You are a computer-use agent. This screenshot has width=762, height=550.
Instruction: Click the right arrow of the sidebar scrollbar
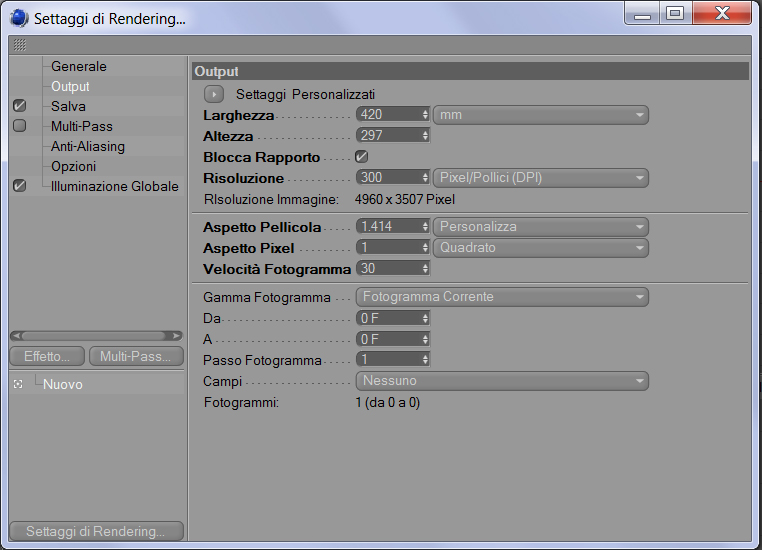(176, 336)
